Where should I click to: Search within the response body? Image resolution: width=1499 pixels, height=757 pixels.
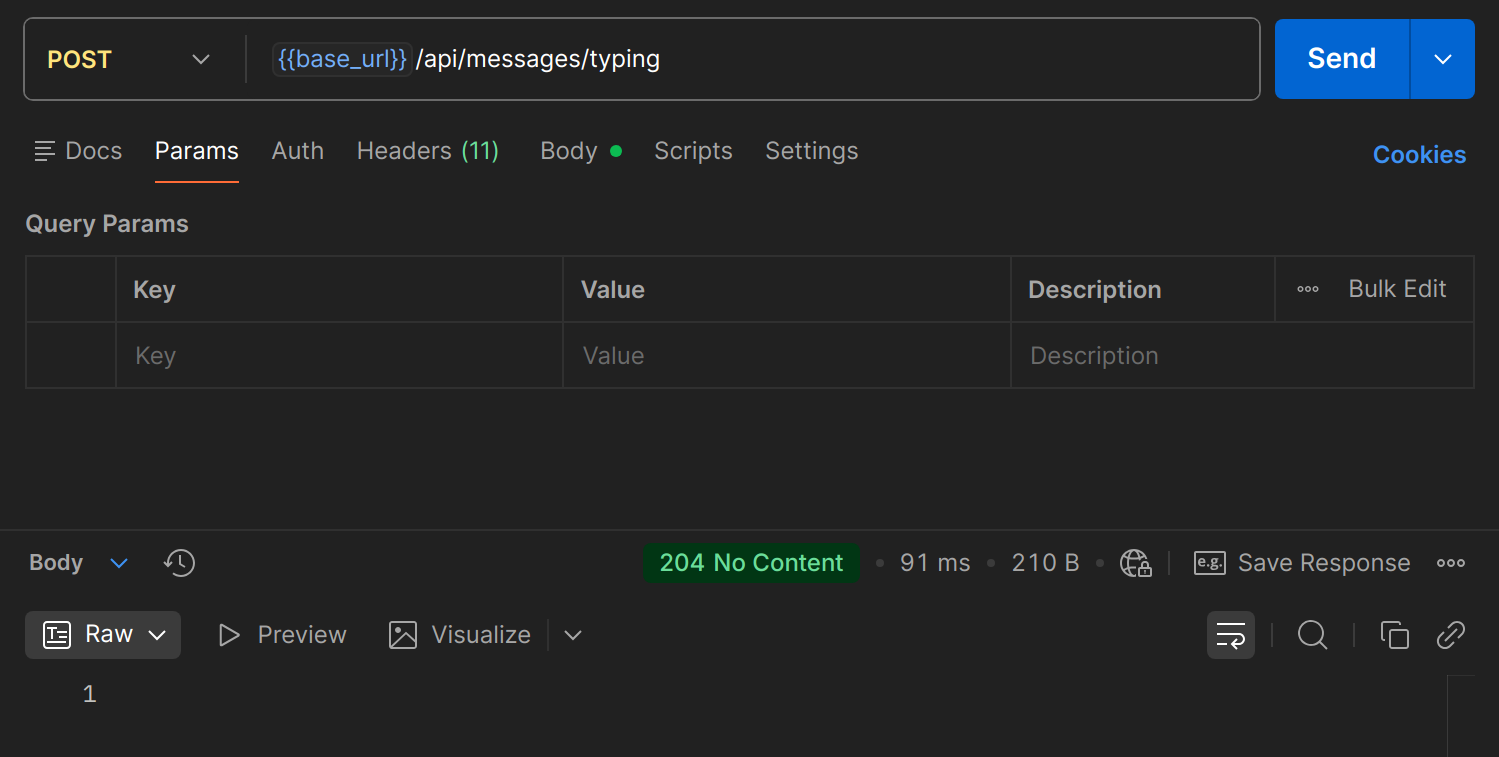tap(1312, 635)
